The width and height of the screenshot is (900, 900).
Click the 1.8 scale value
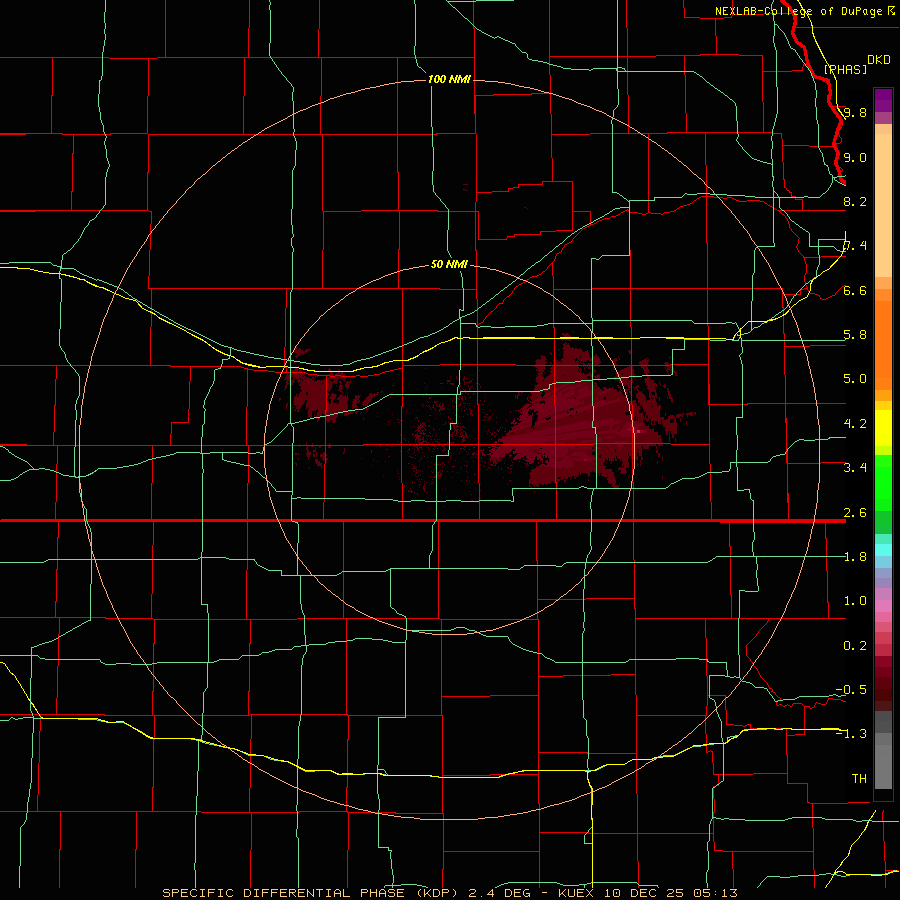[855, 557]
